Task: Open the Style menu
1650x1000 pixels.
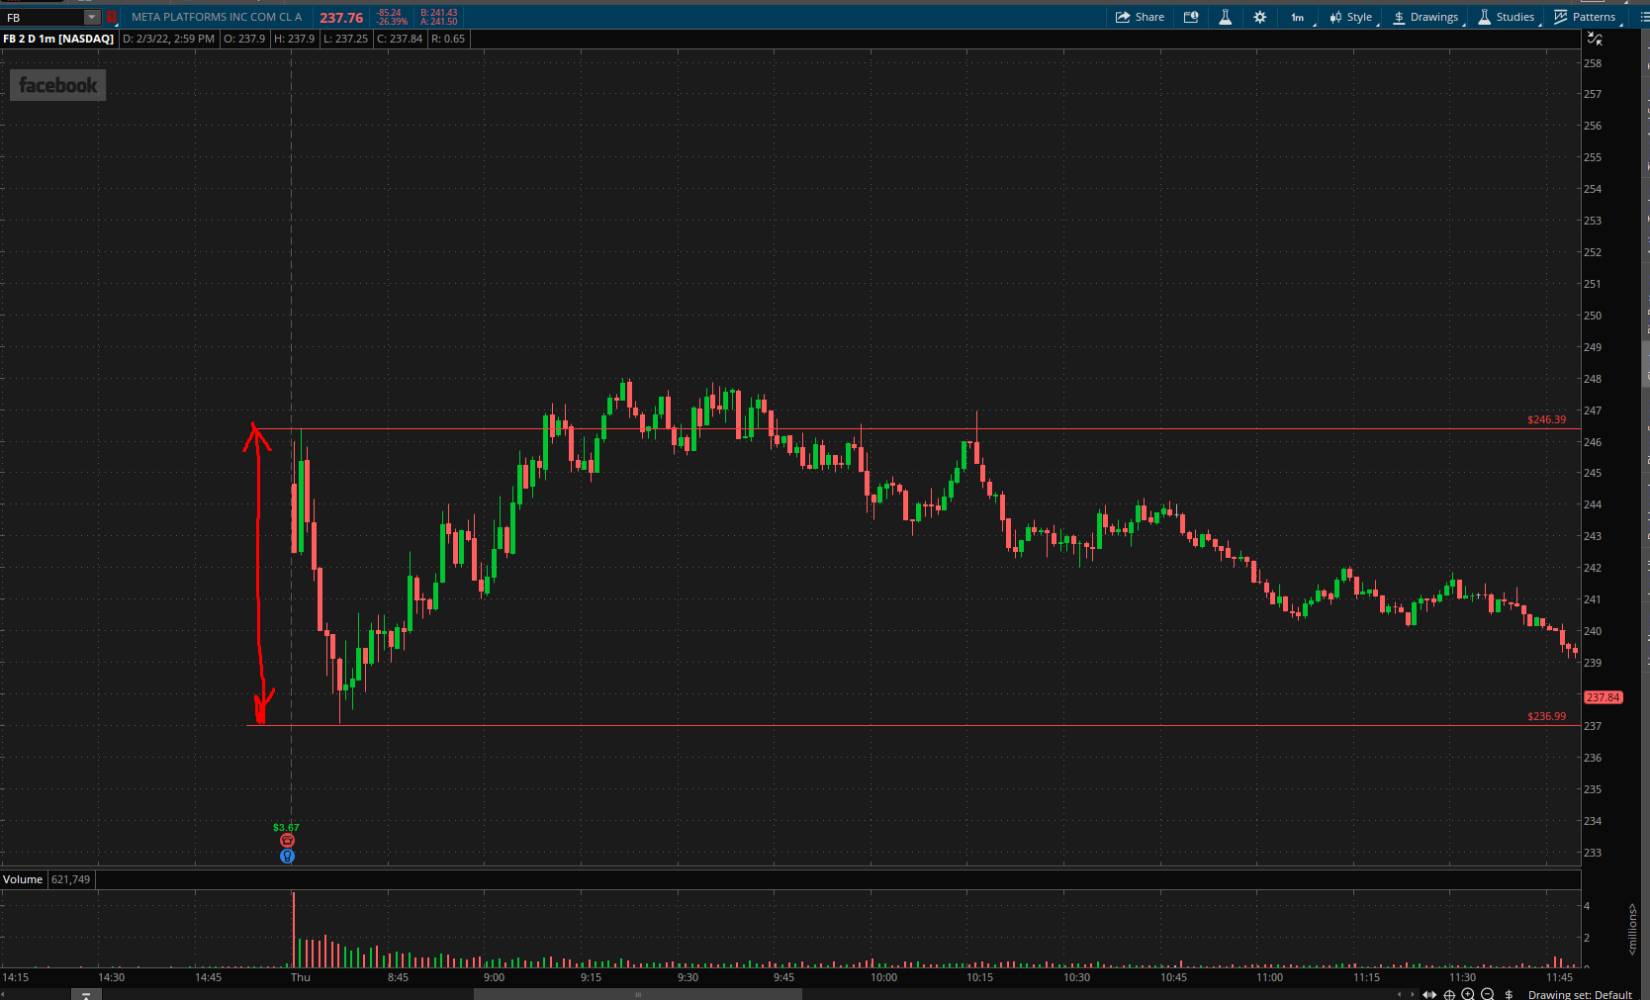Action: [1351, 17]
